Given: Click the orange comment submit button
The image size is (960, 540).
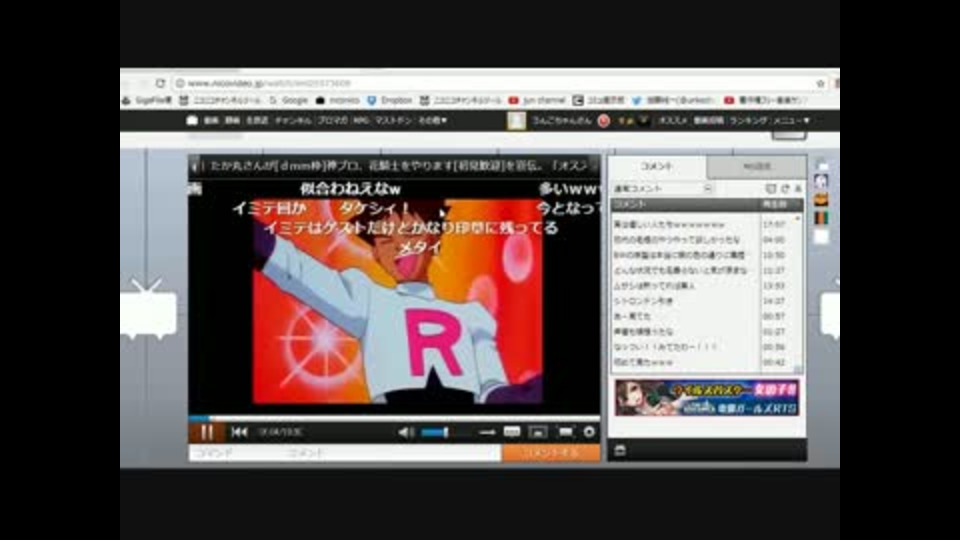Looking at the screenshot, I should point(551,453).
